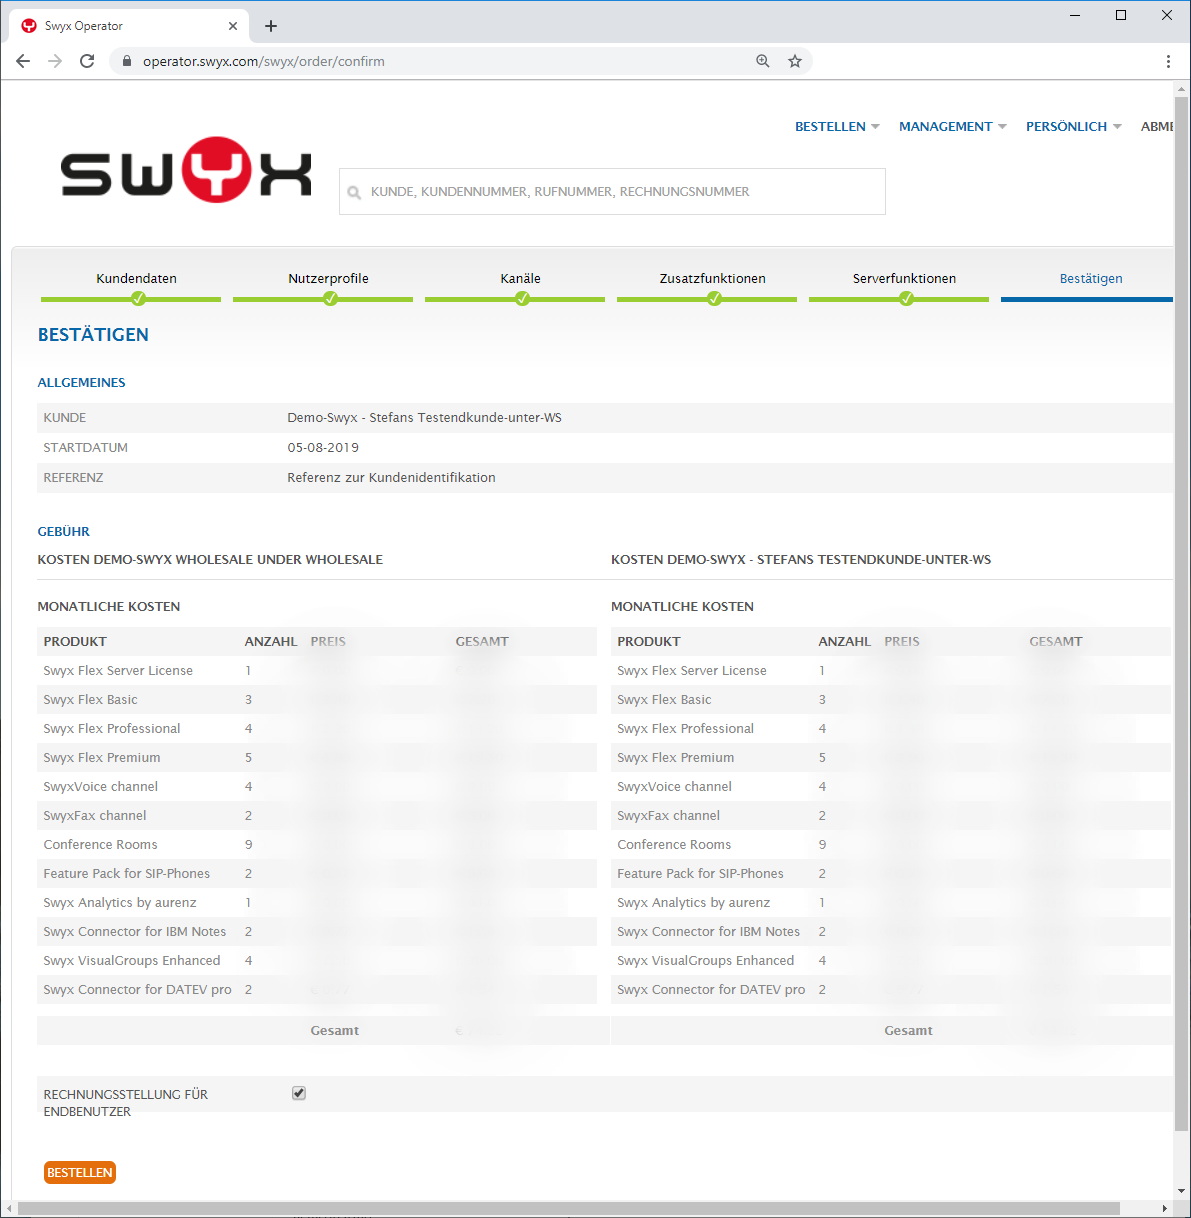1191x1218 pixels.
Task: Go to the Zusatzfunktionen step
Action: click(x=712, y=278)
